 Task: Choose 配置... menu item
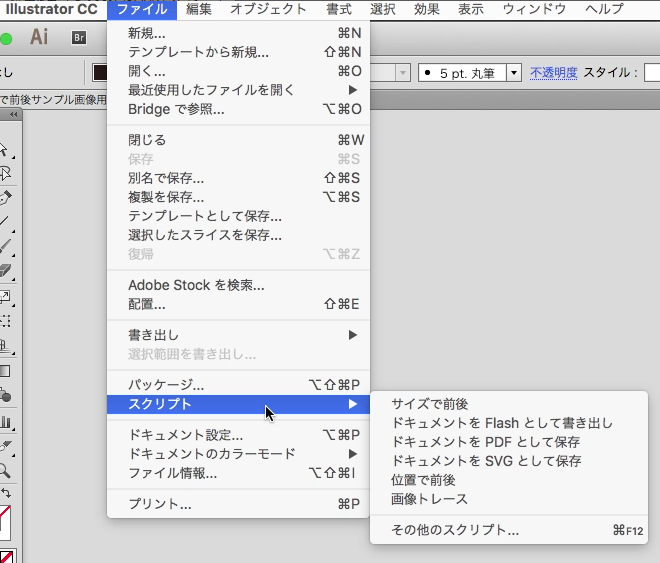(238, 304)
